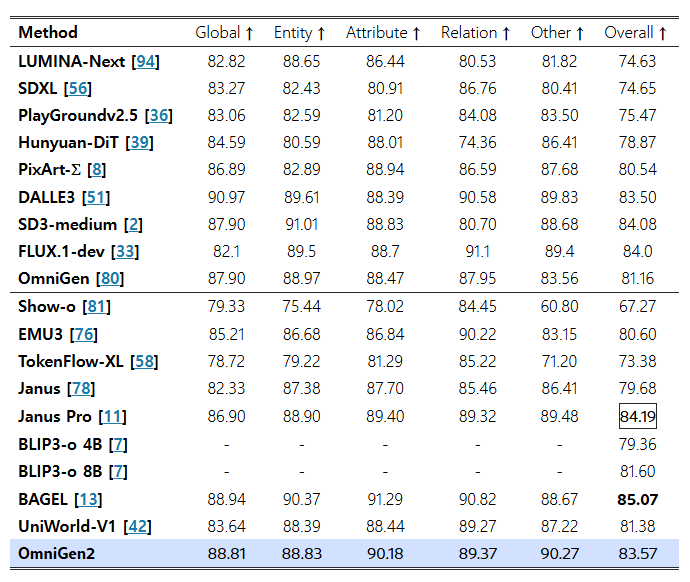Click BAGEL Attribute value 91.29

[385, 499]
